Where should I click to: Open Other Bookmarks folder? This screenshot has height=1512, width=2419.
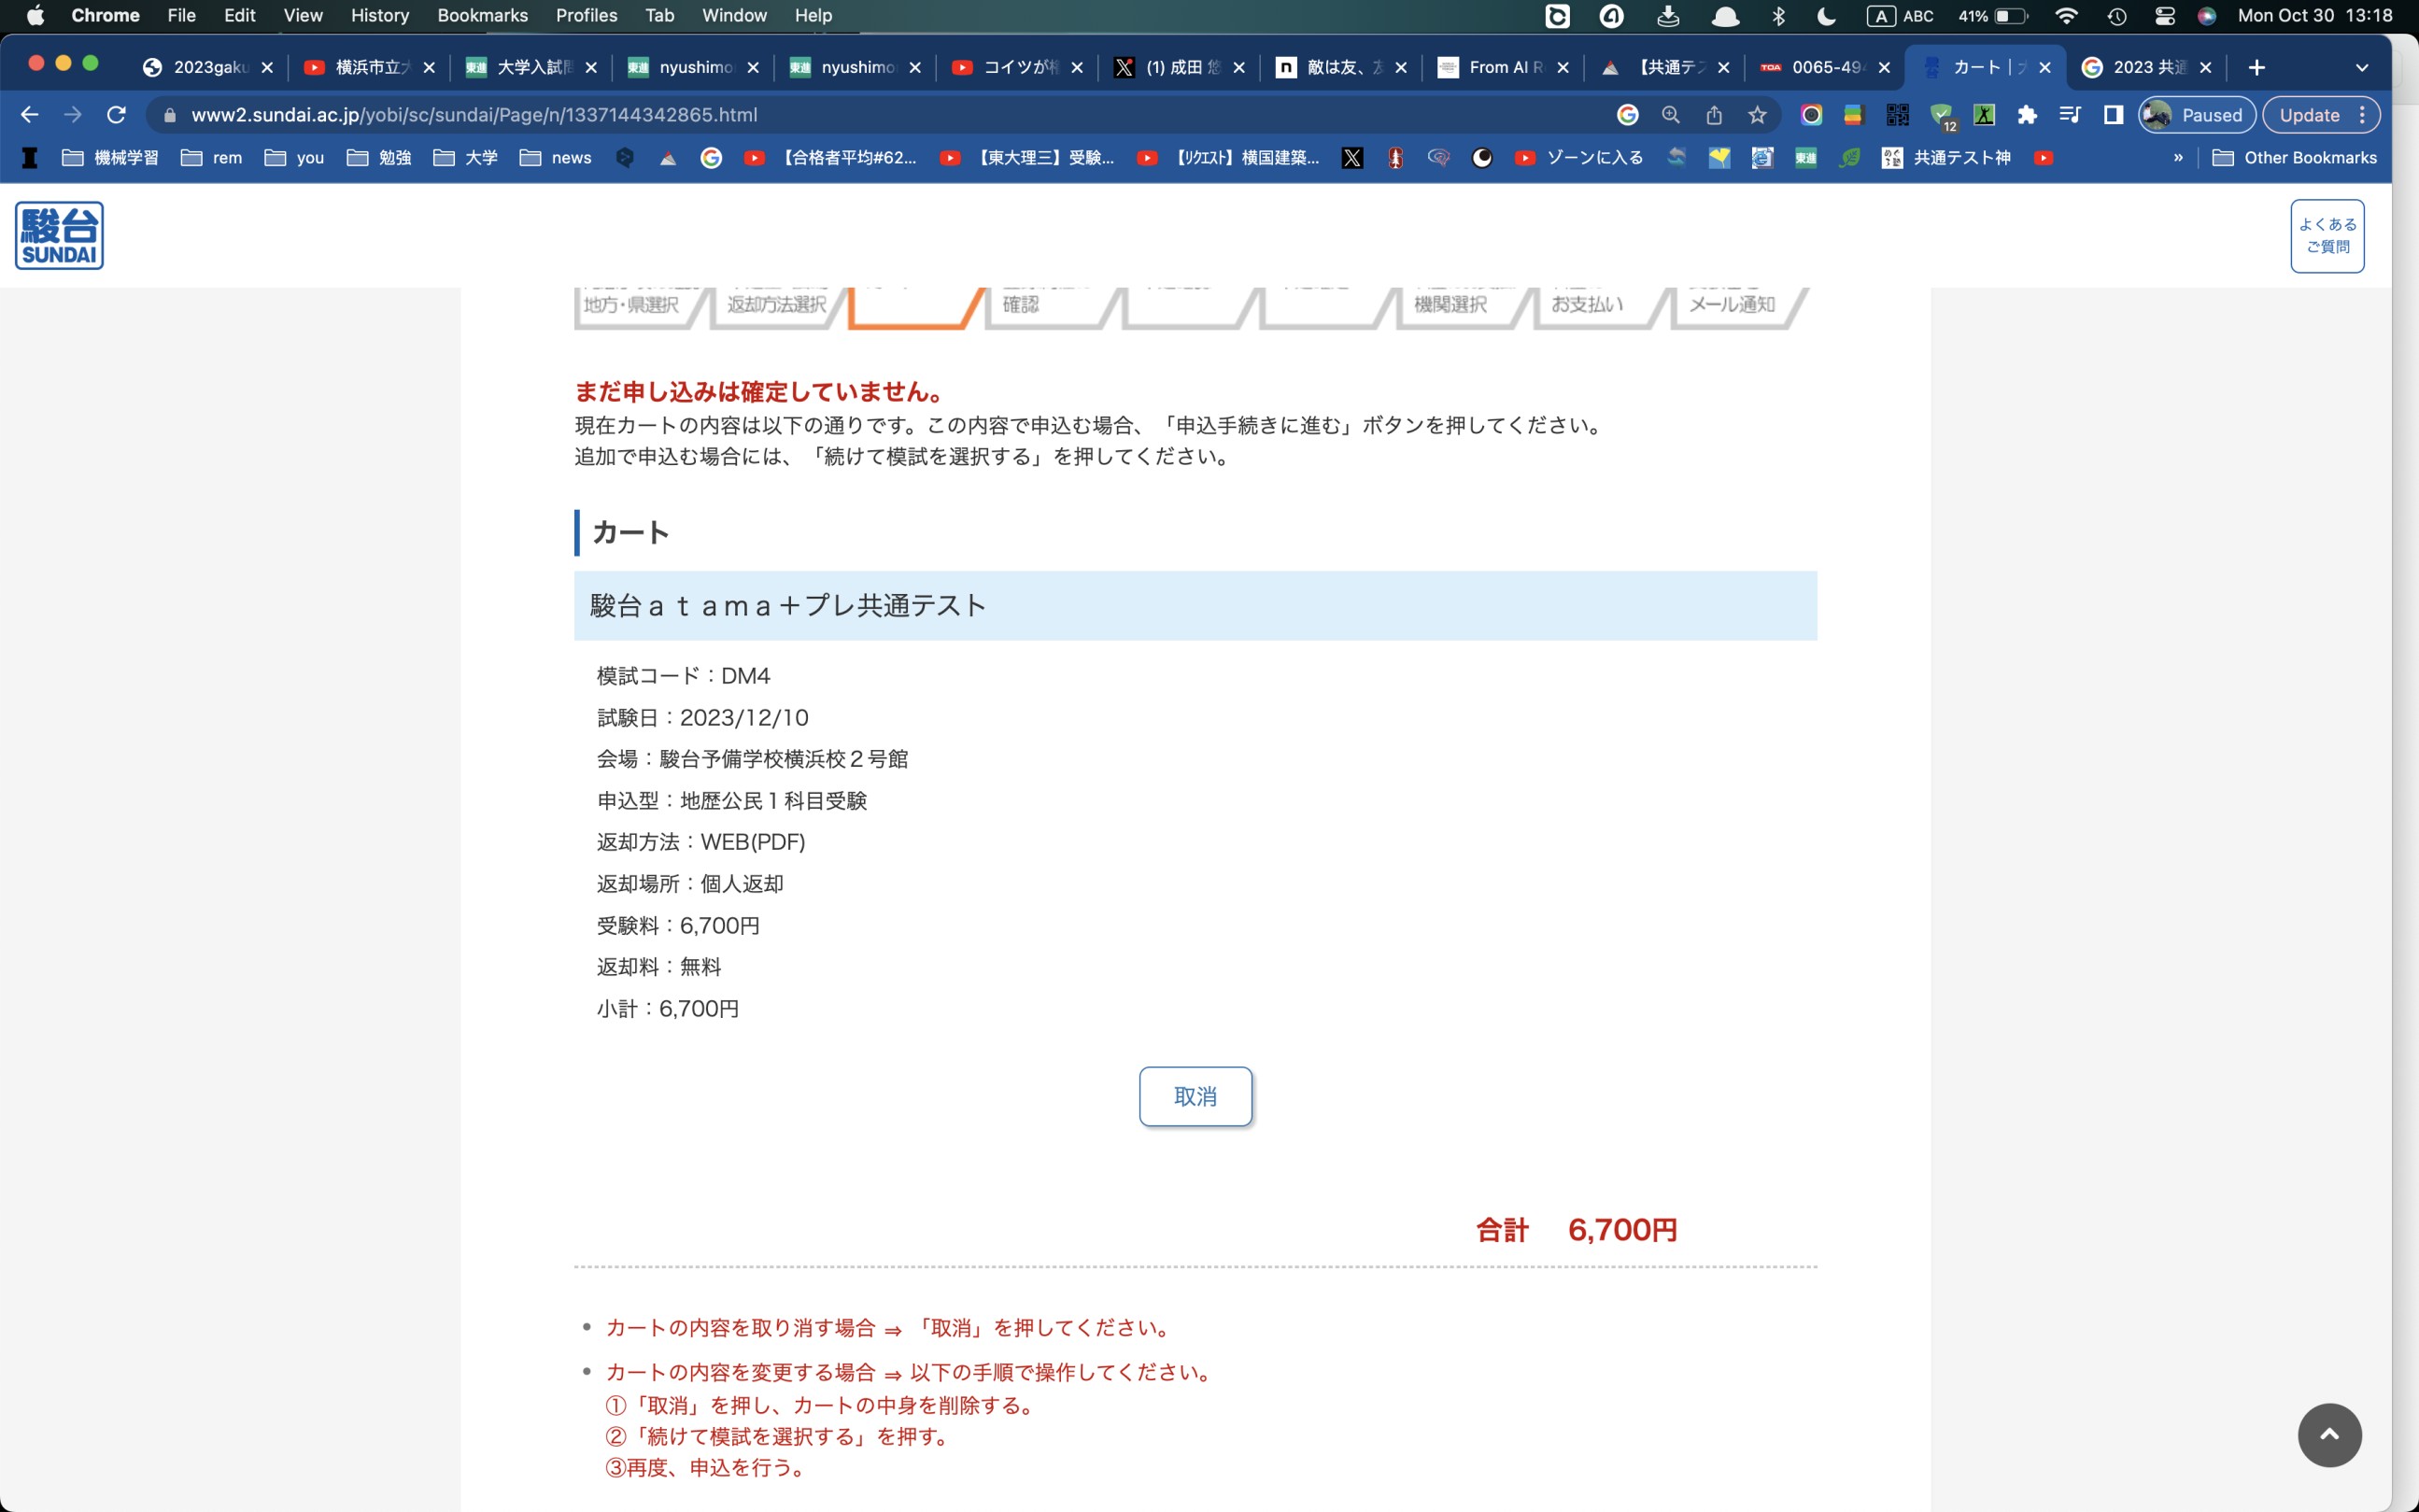coord(2294,158)
